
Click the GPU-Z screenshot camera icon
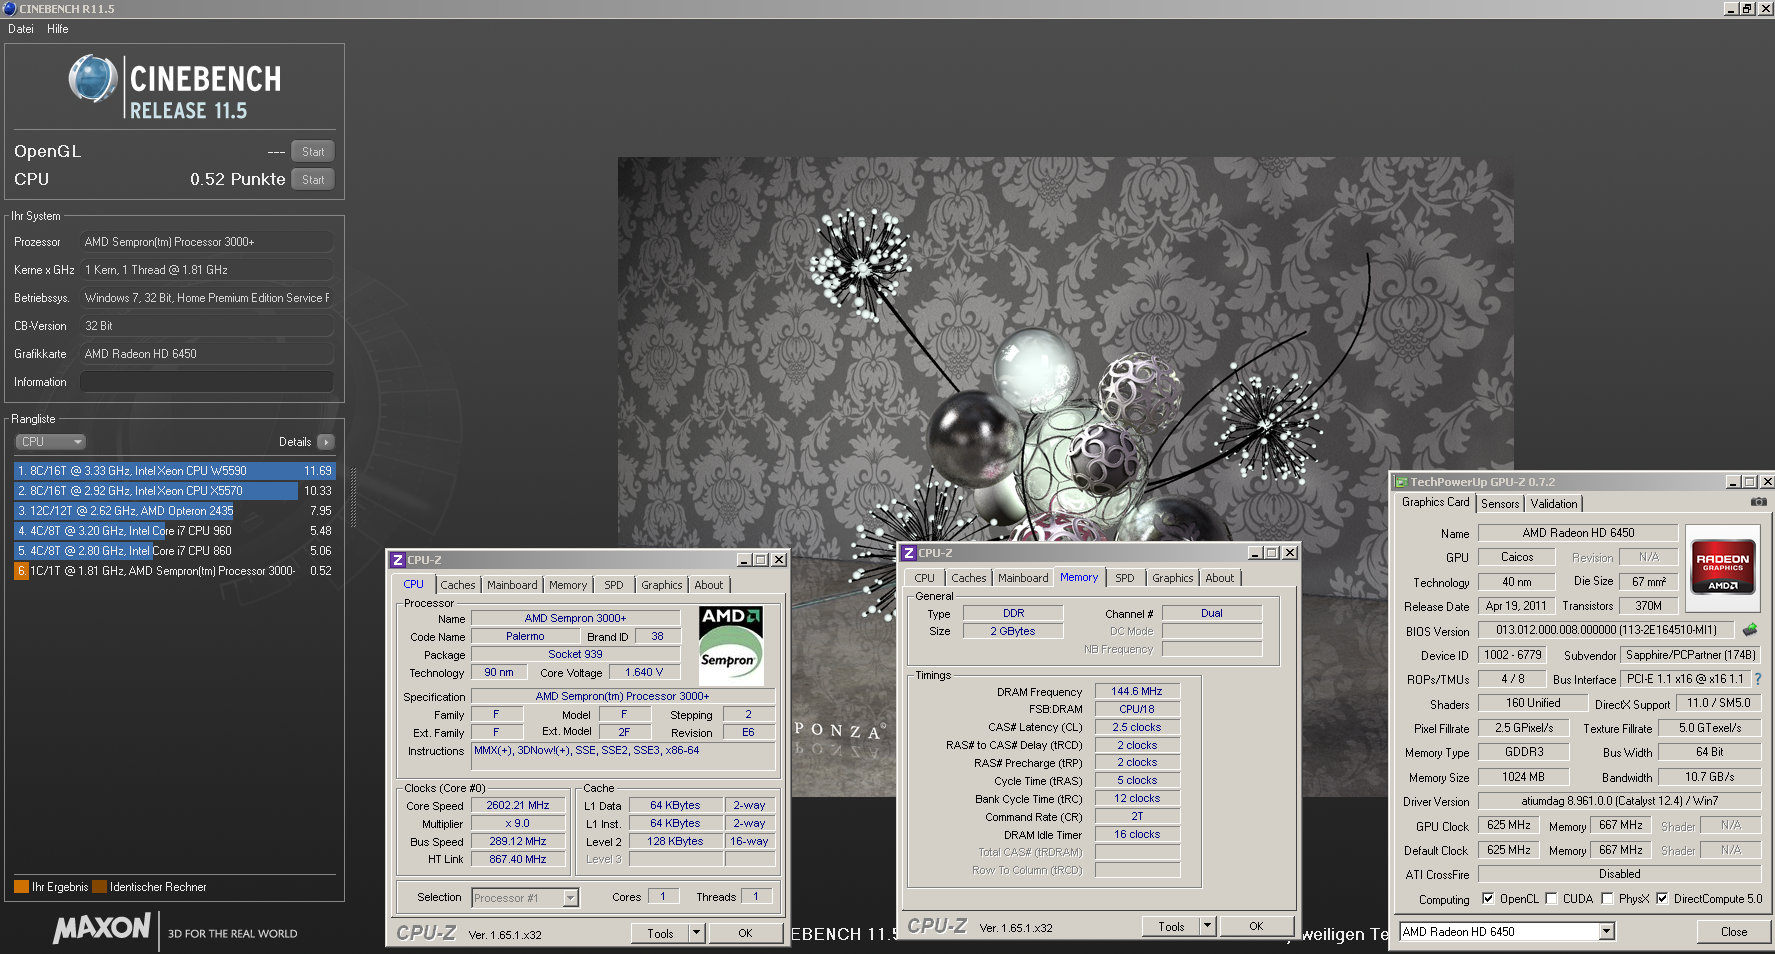[x=1758, y=502]
